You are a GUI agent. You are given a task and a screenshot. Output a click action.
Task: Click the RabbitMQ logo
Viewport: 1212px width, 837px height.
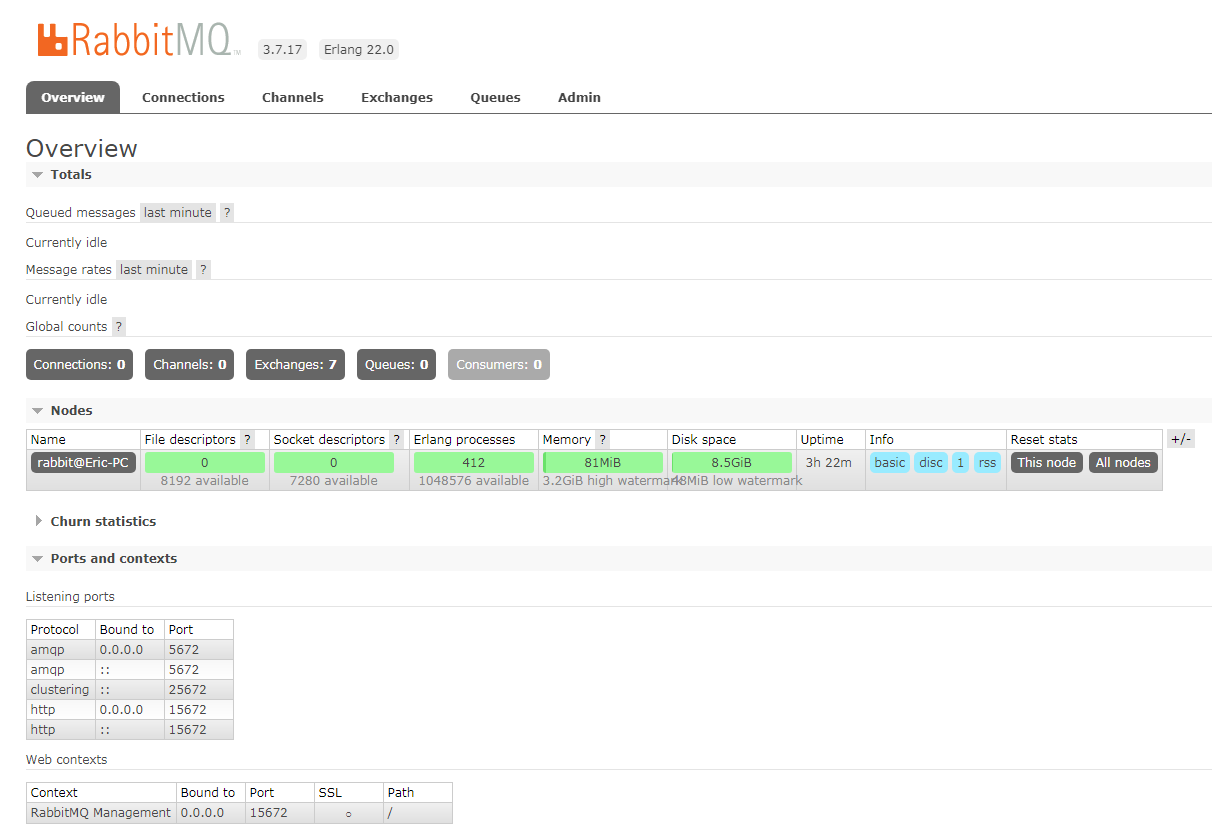tap(138, 39)
